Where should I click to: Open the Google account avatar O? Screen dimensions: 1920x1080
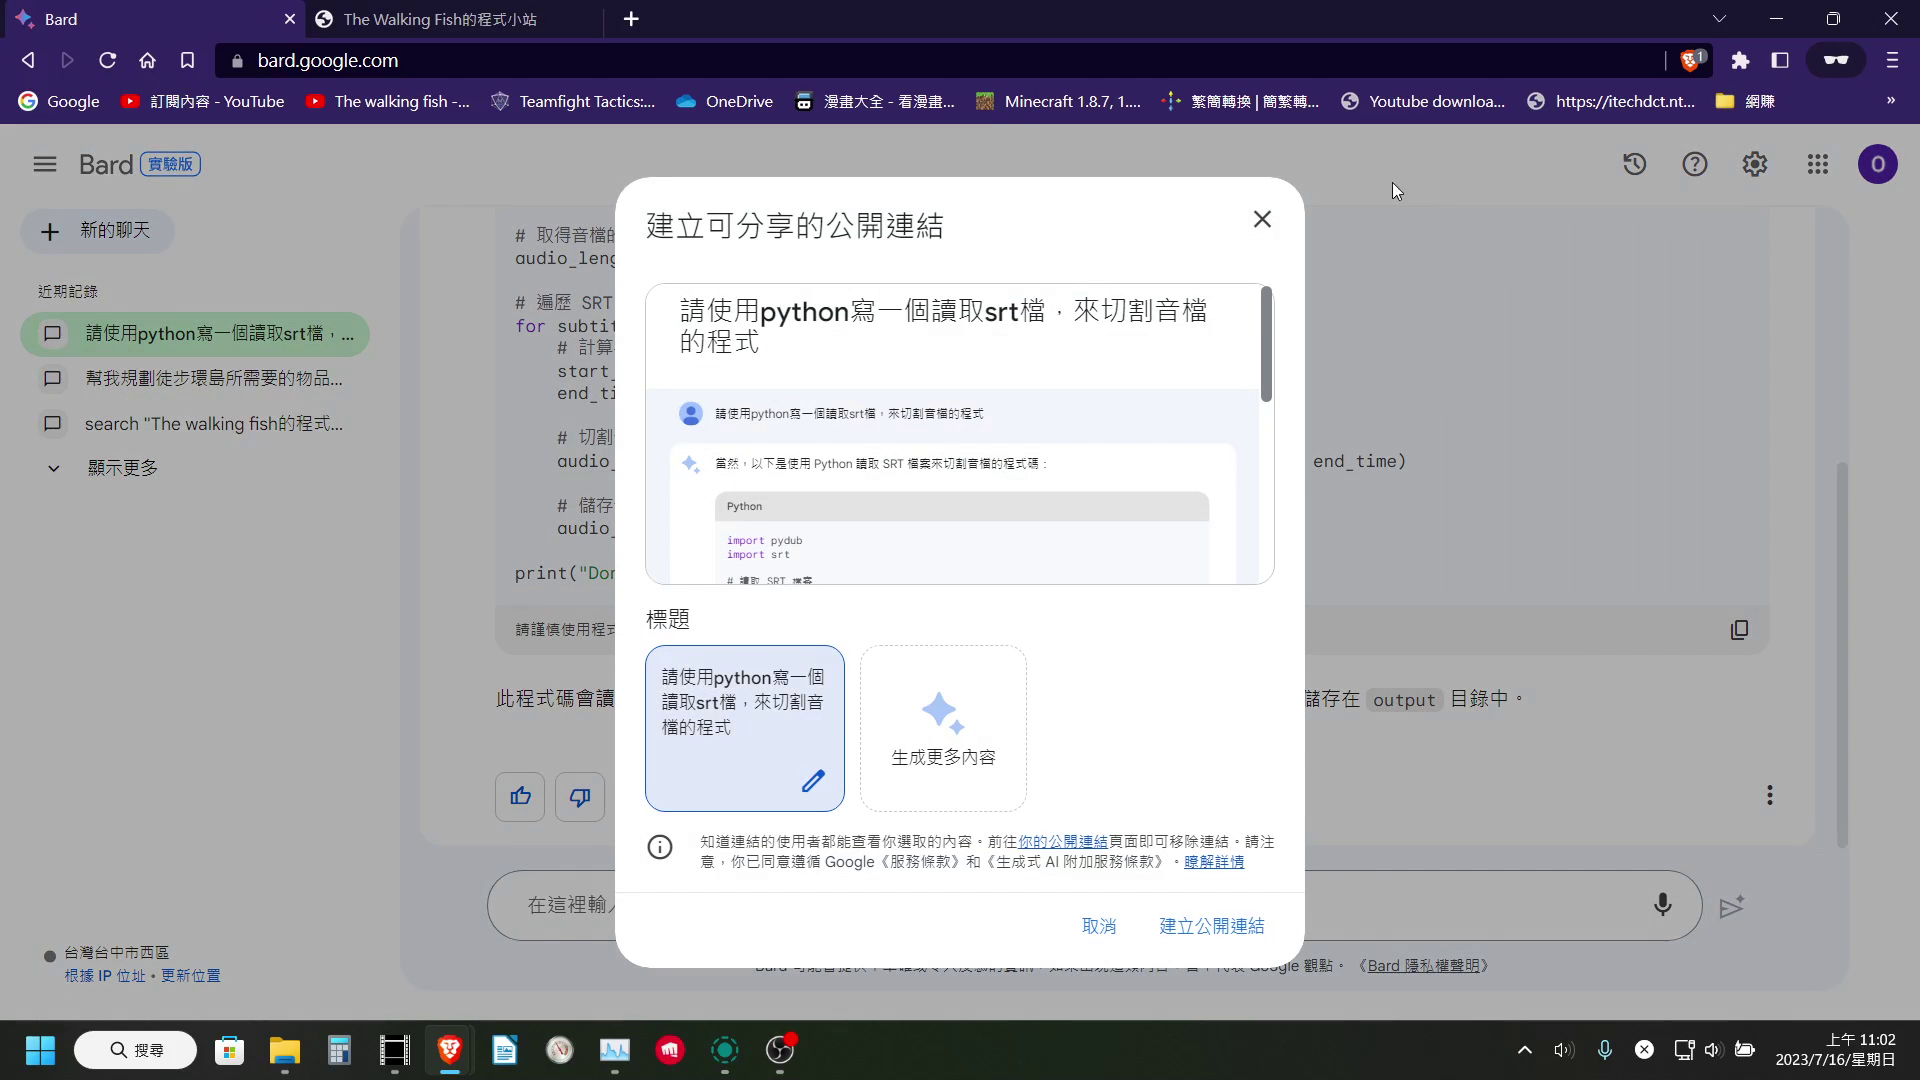click(x=1877, y=164)
